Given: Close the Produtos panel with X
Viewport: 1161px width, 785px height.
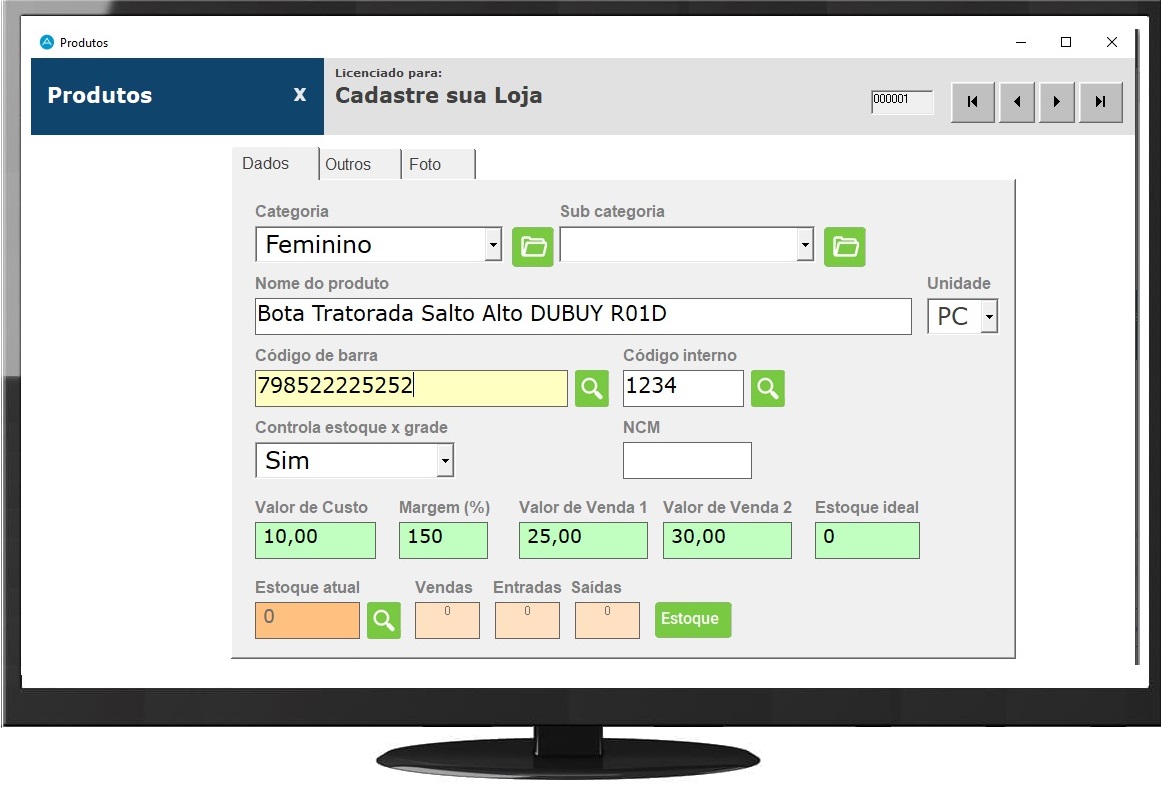Looking at the screenshot, I should tap(299, 95).
